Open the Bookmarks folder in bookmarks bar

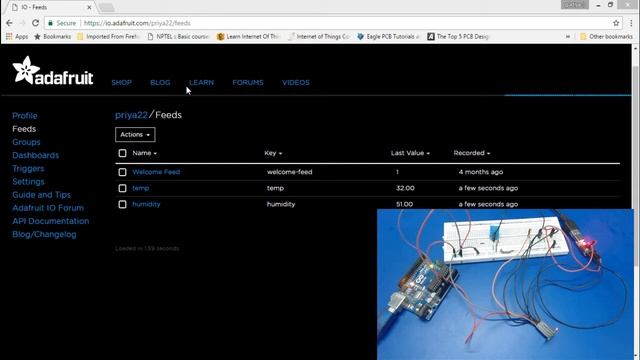pyautogui.click(x=52, y=37)
